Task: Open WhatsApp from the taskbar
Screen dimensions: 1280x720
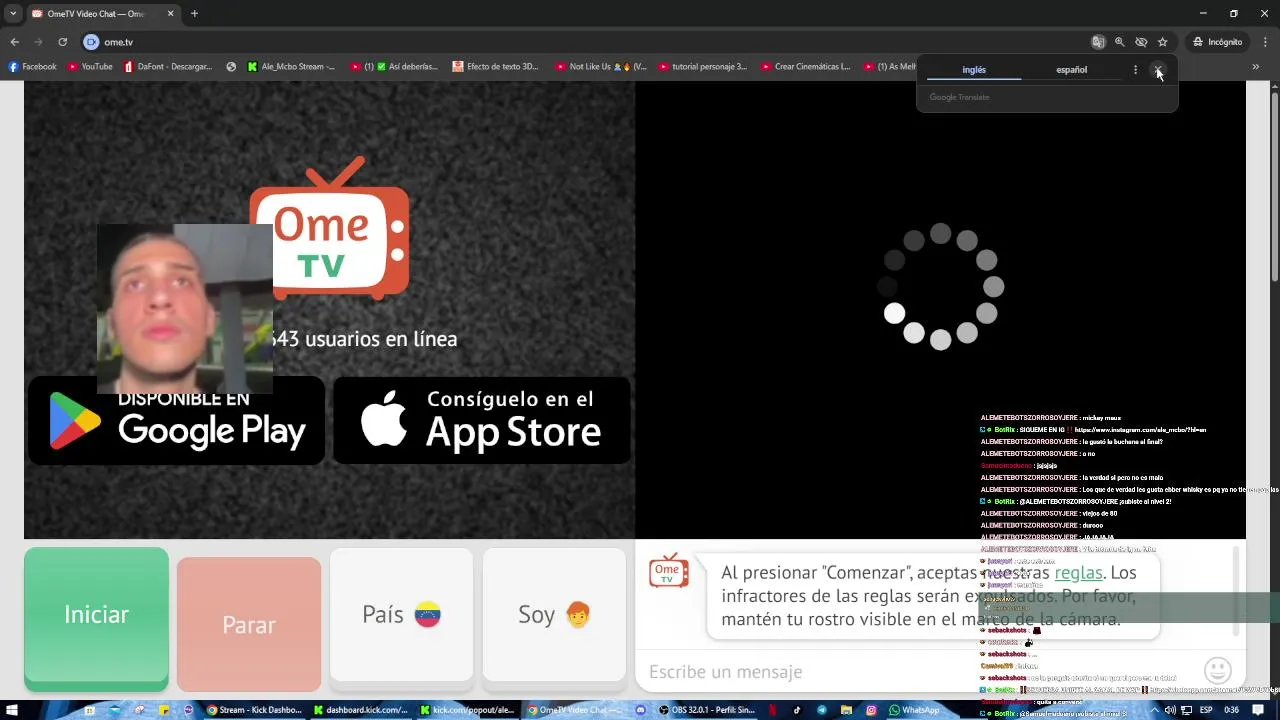Action: pos(915,710)
